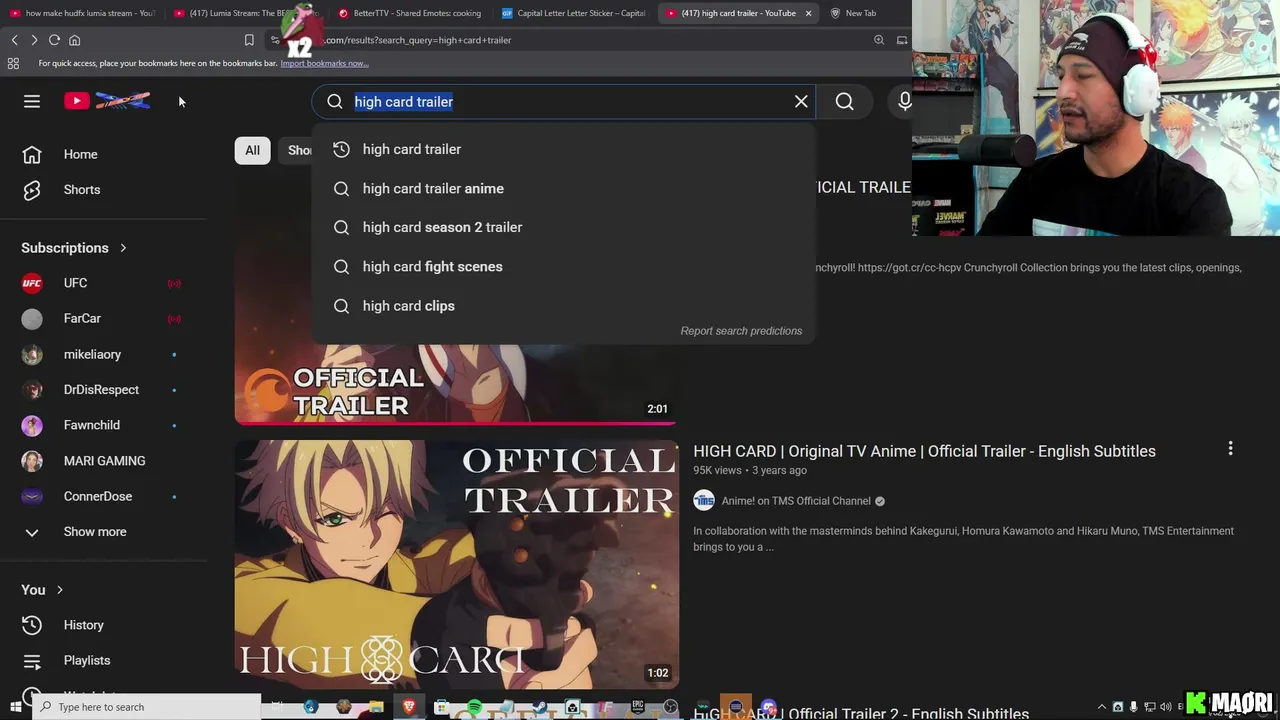The height and width of the screenshot is (720, 1280).
Task: Open Brave browser in the taskbar
Action: [x=409, y=707]
